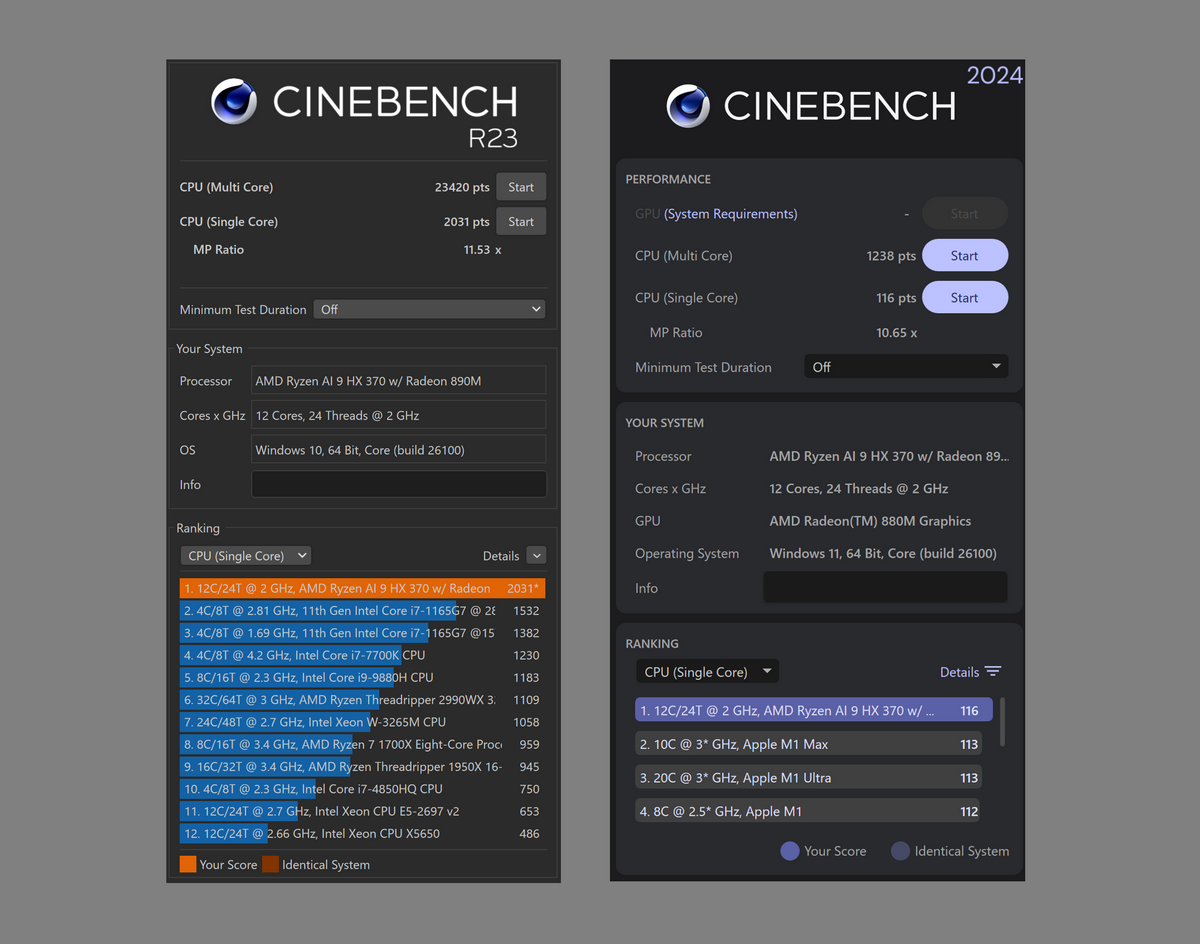
Task: Open GPU System Requirements link
Action: coord(731,214)
